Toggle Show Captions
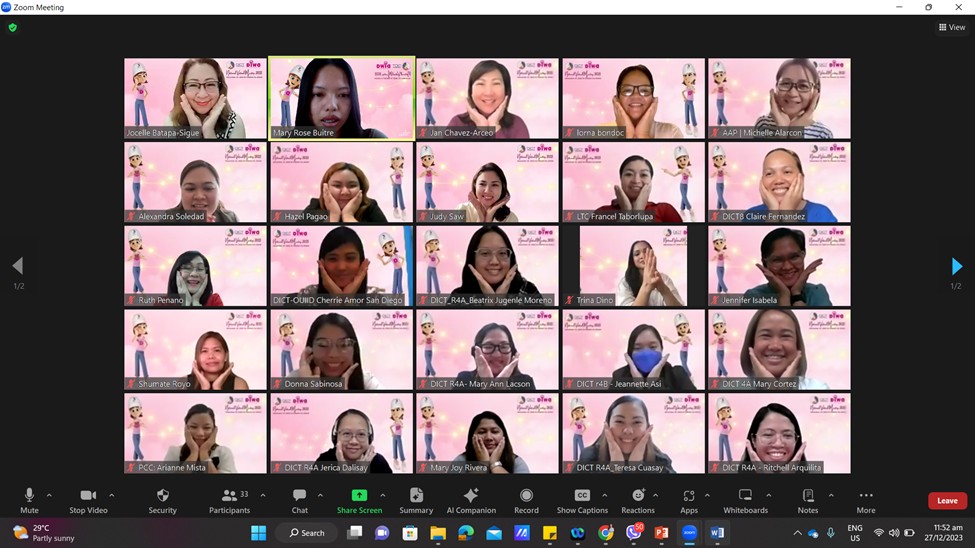The image size is (975, 548). (582, 499)
